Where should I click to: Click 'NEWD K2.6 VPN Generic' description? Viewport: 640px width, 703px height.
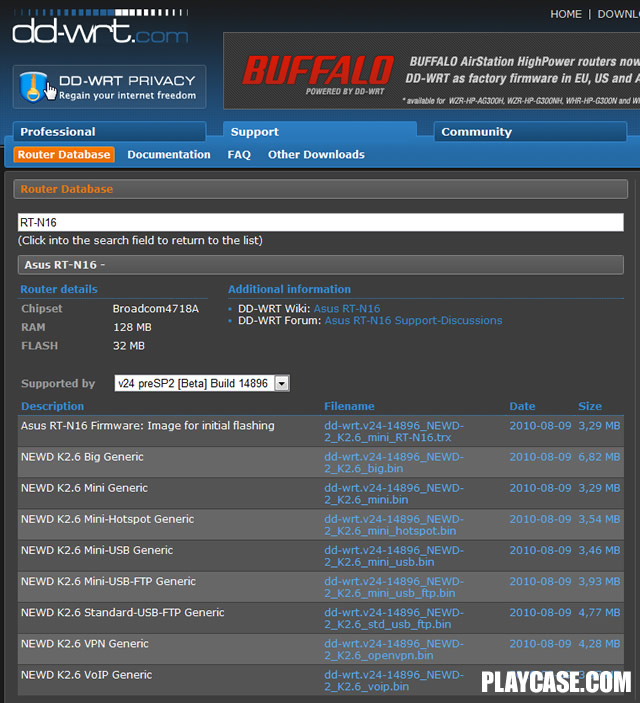(85, 644)
